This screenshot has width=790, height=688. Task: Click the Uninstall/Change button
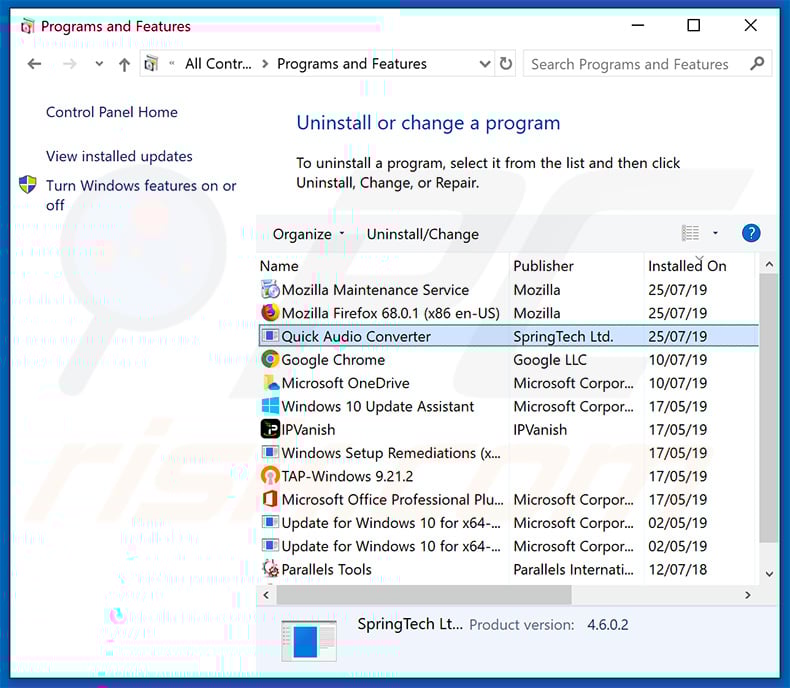point(422,234)
